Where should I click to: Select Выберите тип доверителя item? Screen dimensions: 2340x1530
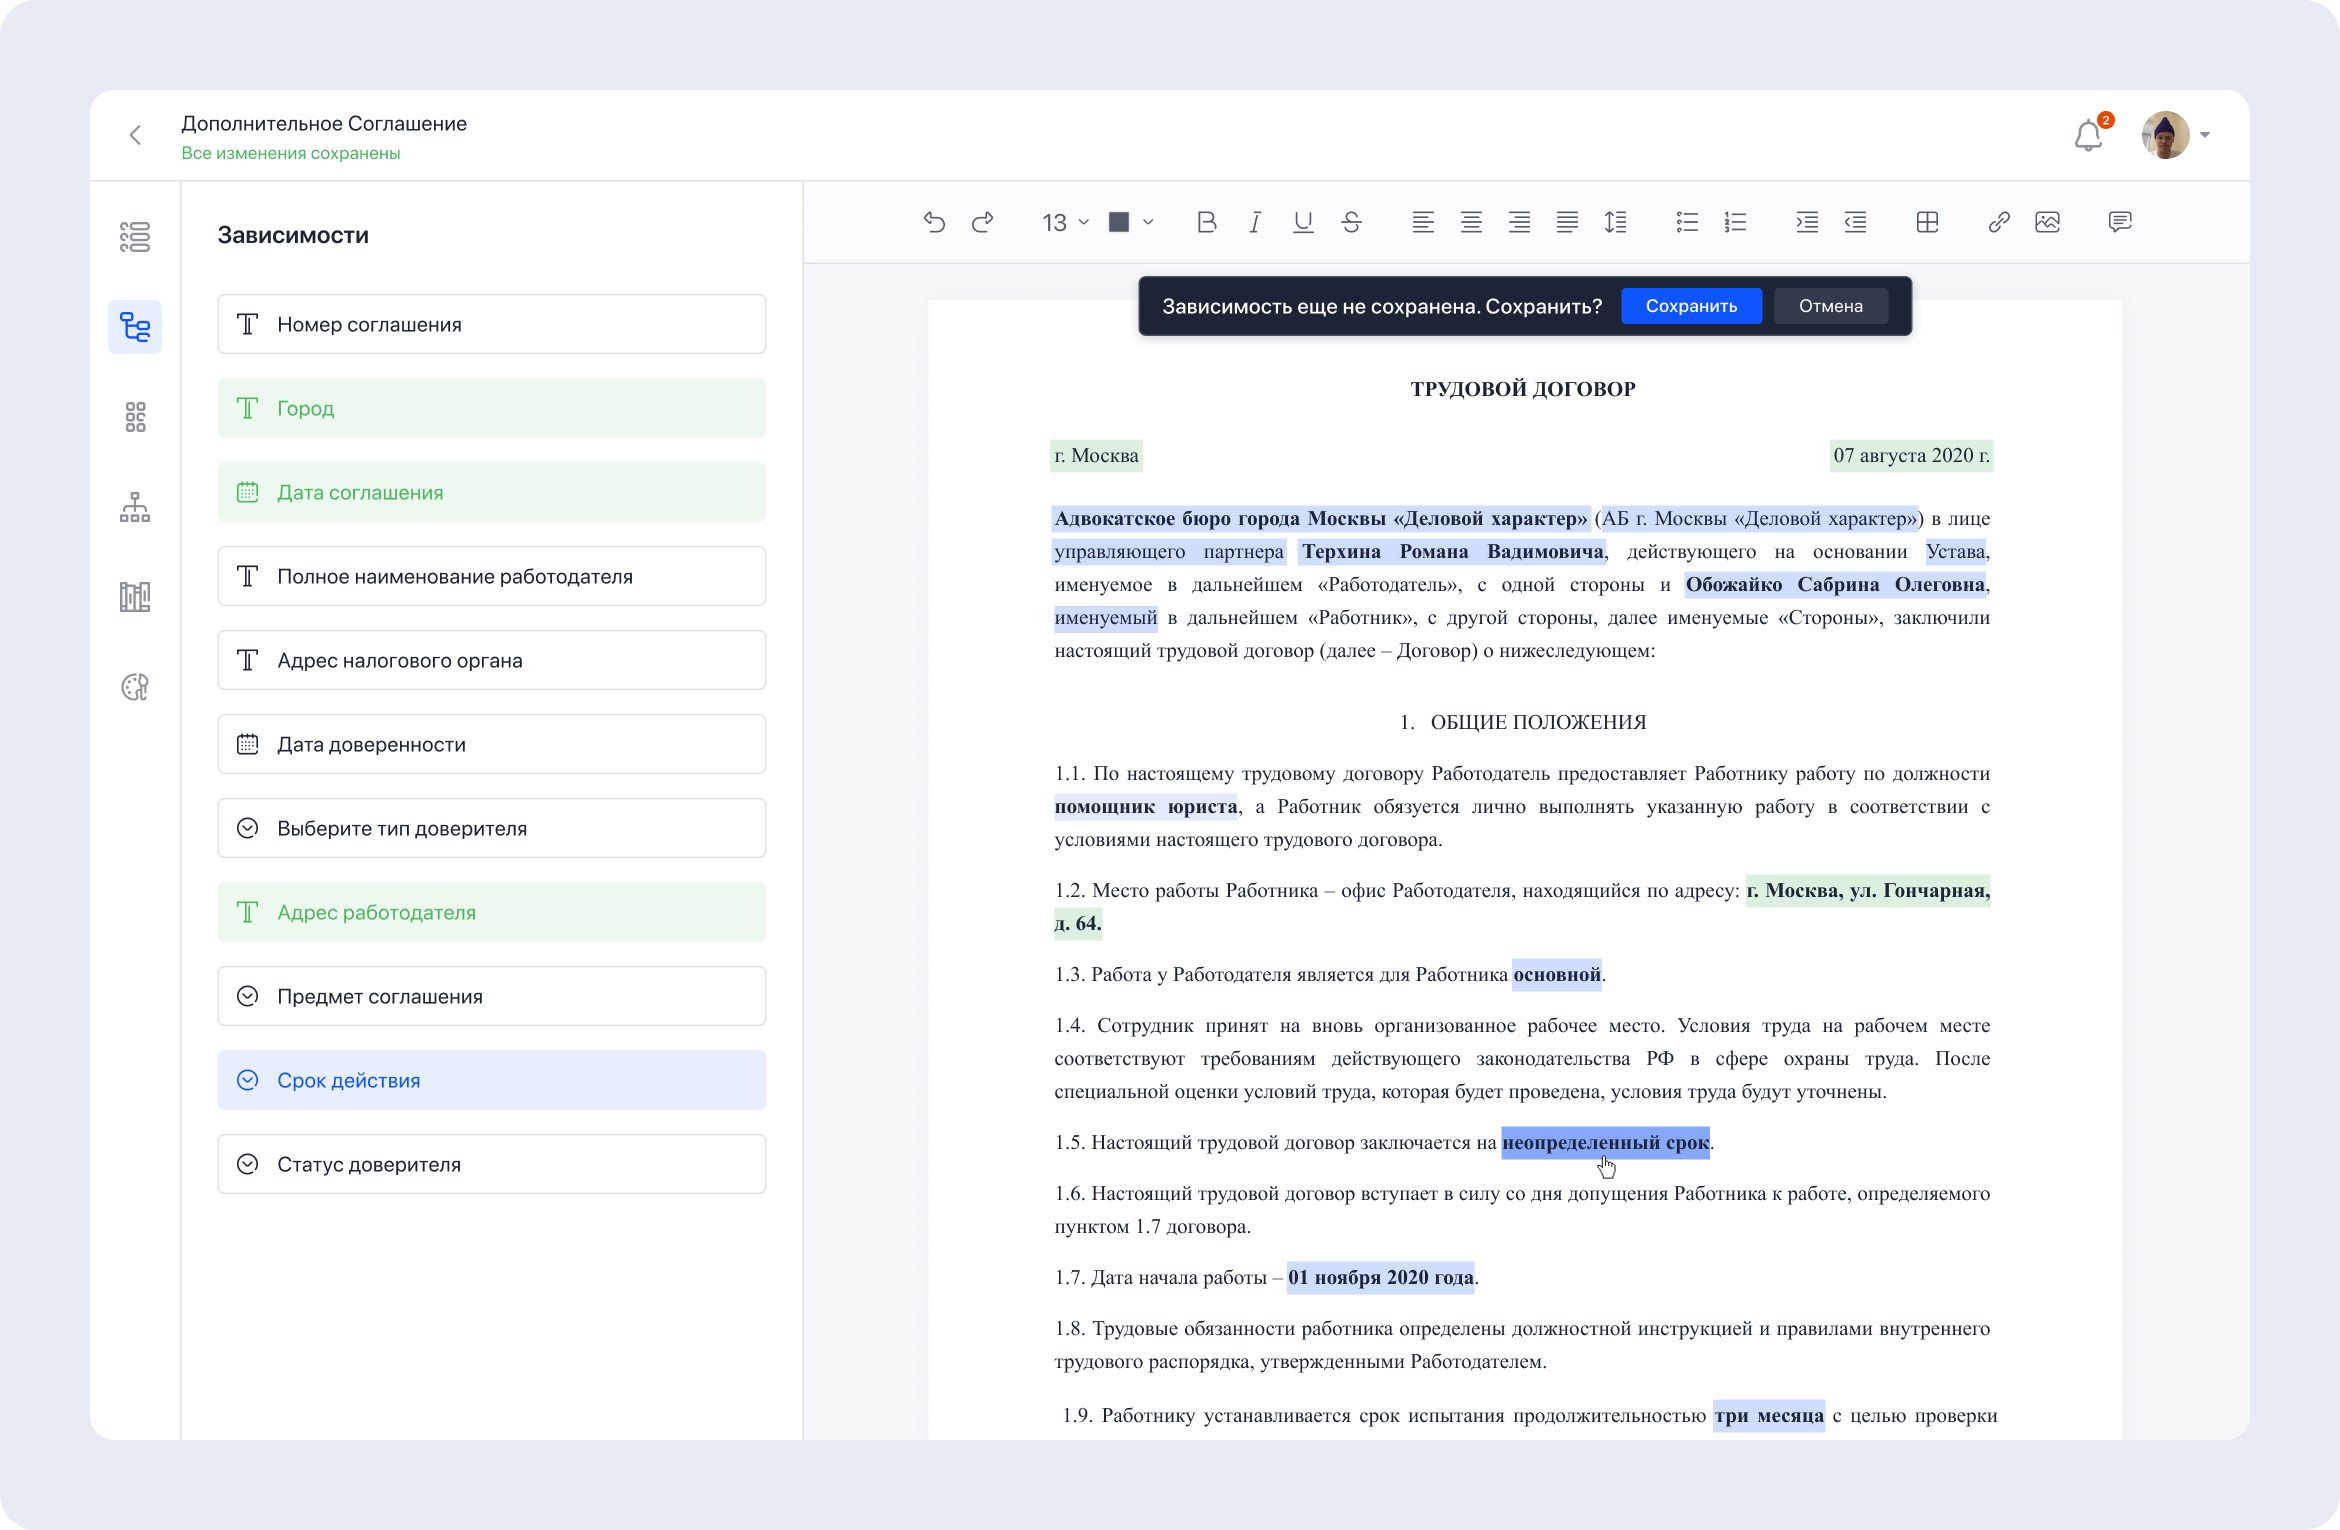click(x=492, y=828)
